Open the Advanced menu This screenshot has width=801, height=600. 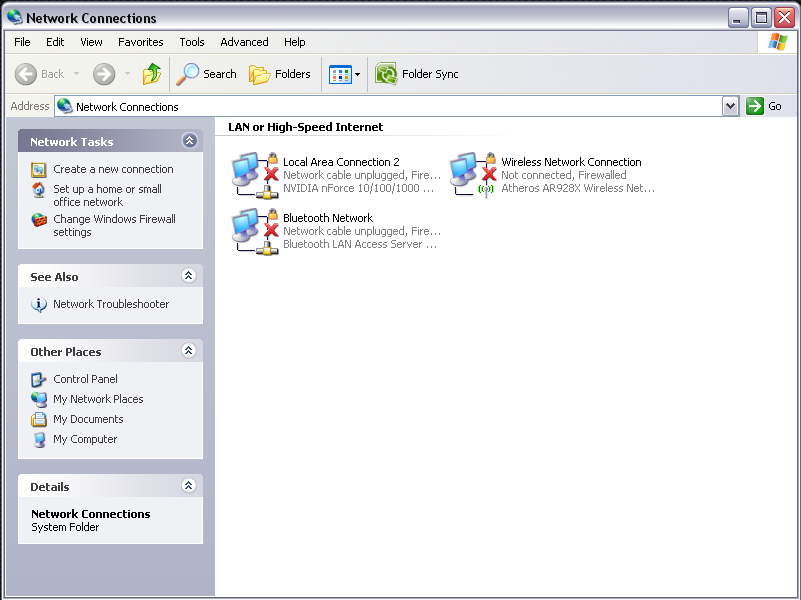[x=244, y=42]
